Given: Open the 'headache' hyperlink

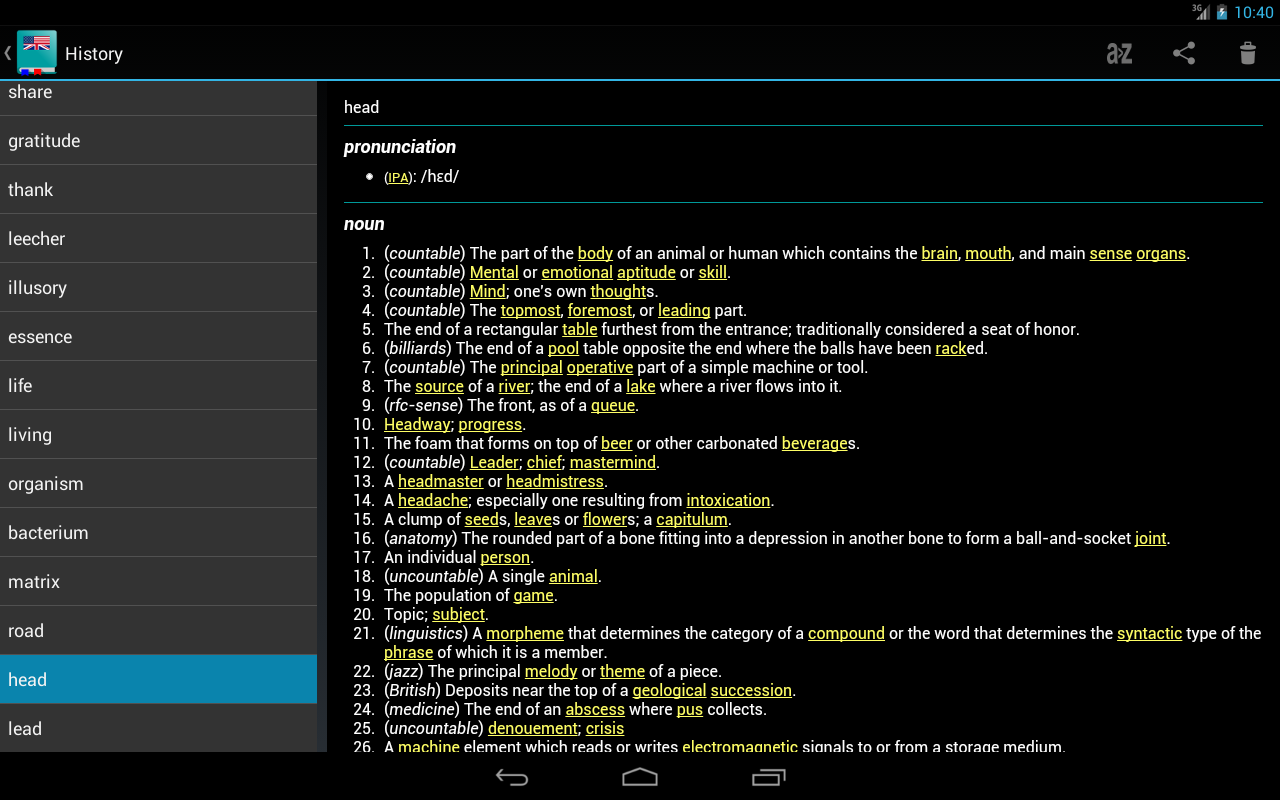Looking at the screenshot, I should pos(433,501).
